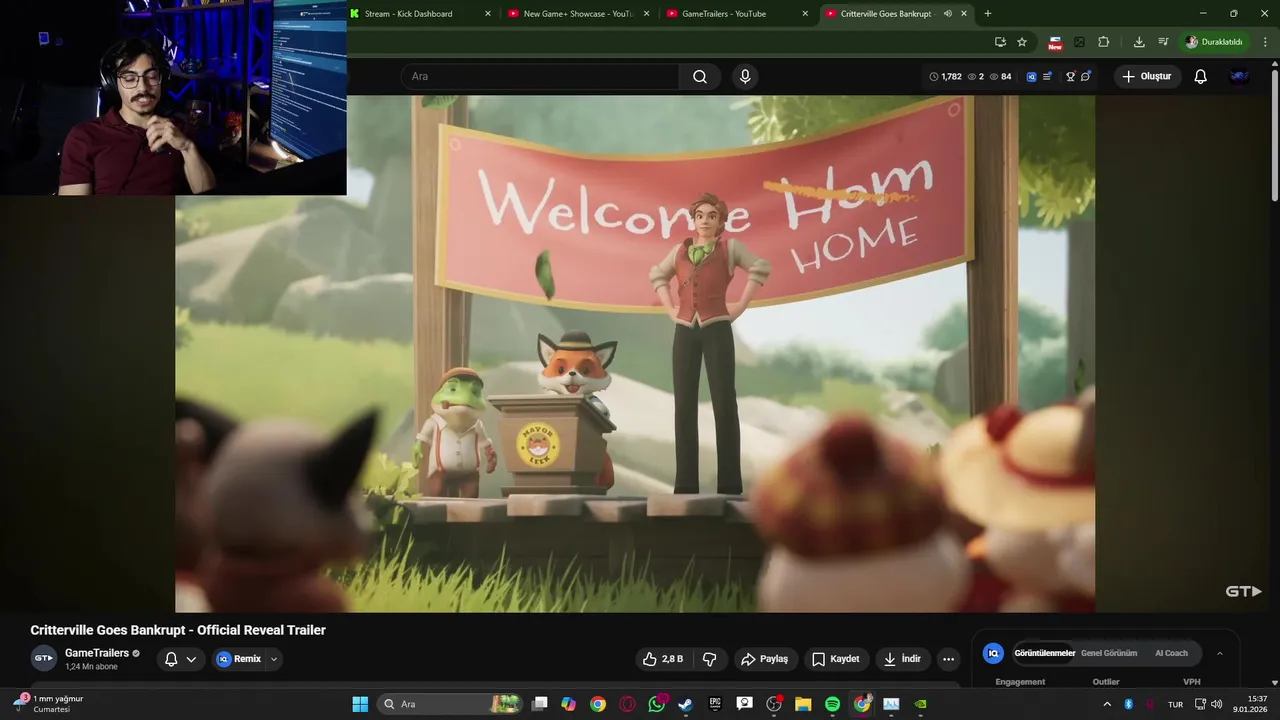Switch to the New Game+ Showcase tab
The width and height of the screenshot is (1280, 720).
(580, 14)
